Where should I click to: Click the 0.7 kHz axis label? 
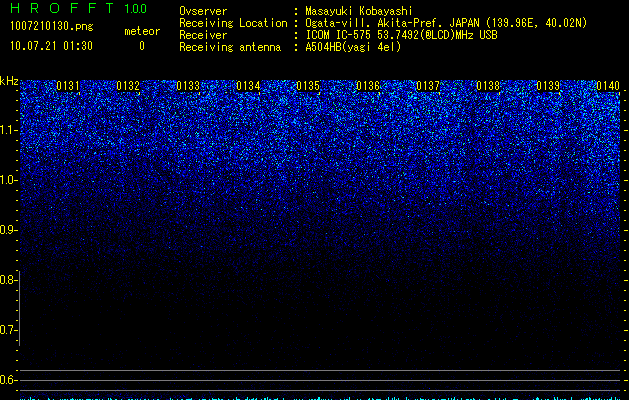pos(8,330)
